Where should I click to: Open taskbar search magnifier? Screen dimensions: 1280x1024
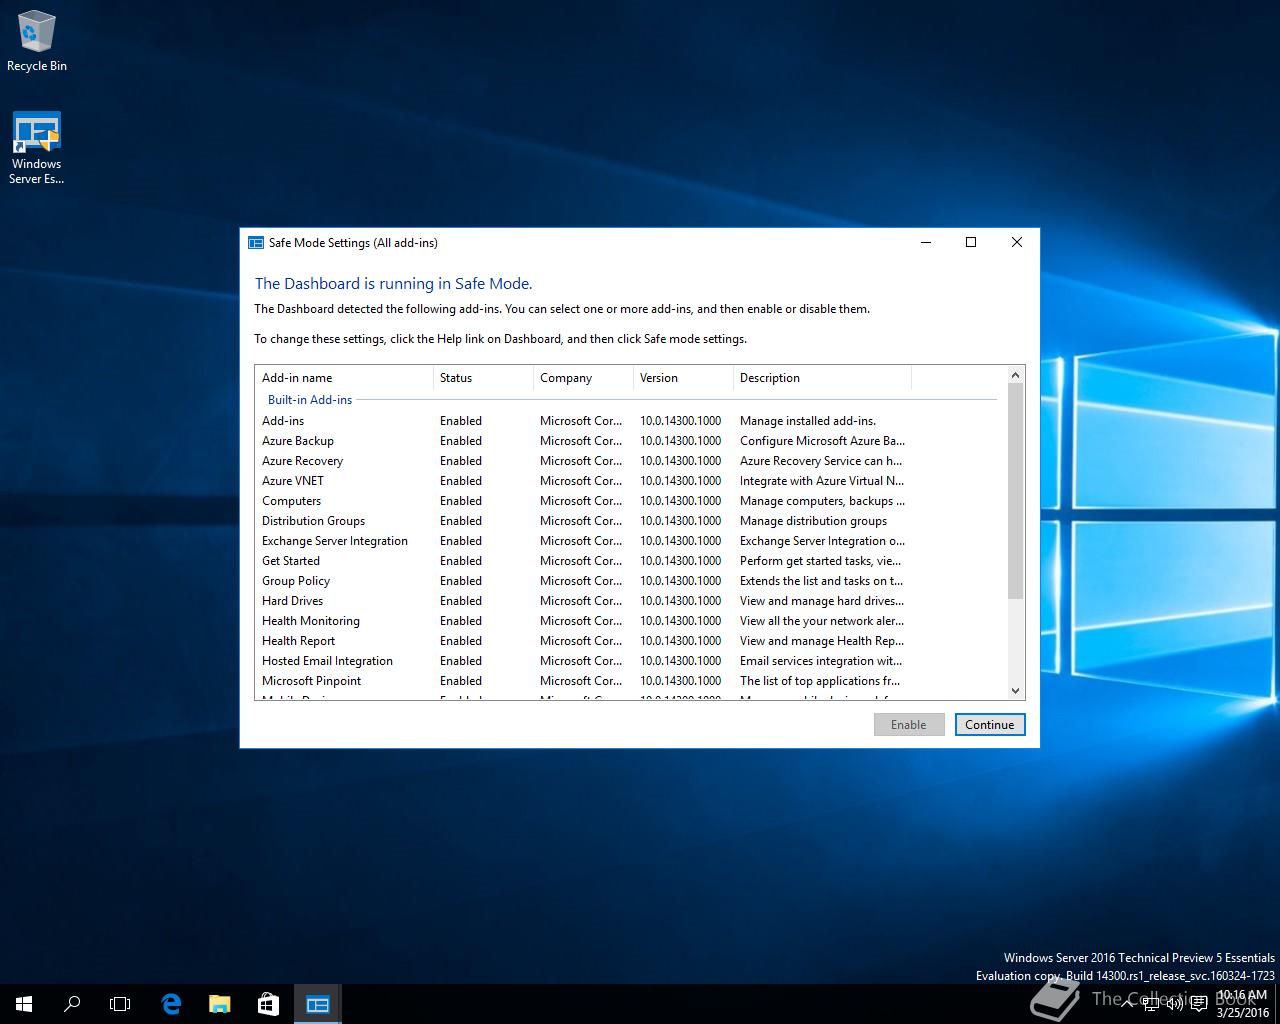click(x=72, y=1004)
